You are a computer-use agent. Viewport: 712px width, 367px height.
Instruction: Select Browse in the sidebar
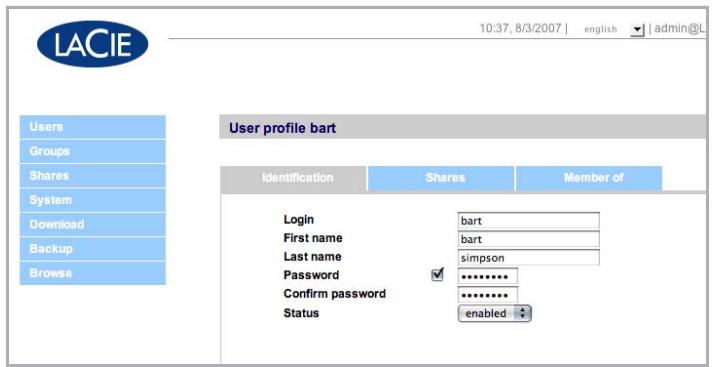tap(93, 273)
